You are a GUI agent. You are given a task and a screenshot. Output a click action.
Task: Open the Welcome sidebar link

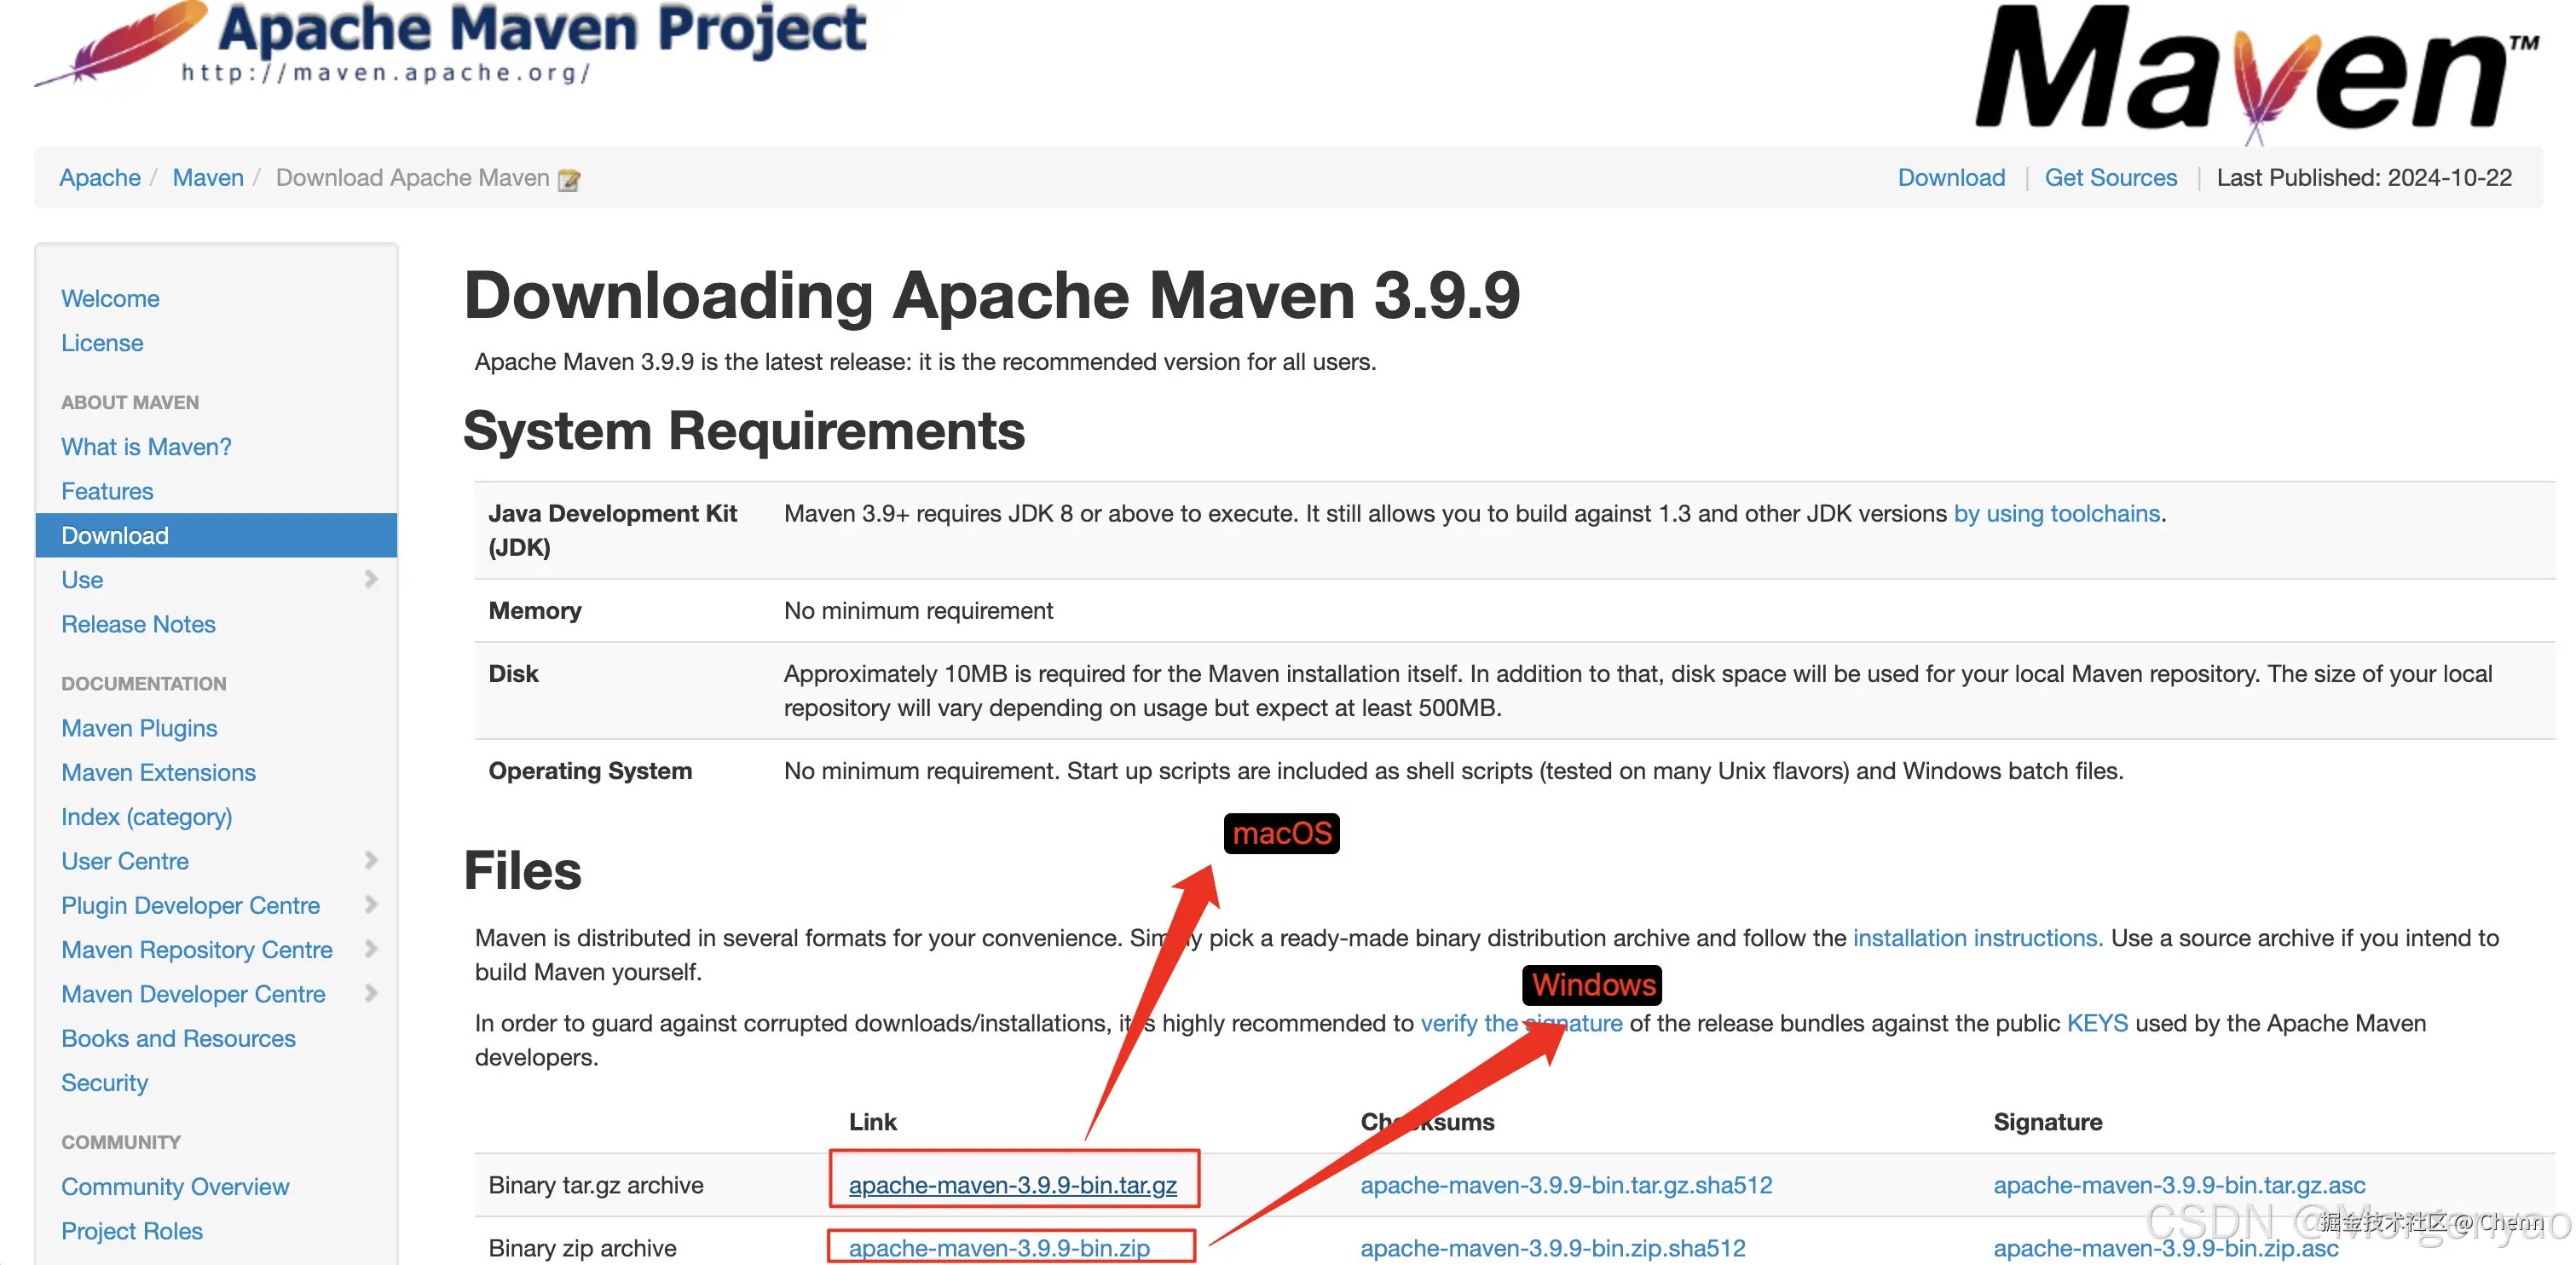coord(110,298)
